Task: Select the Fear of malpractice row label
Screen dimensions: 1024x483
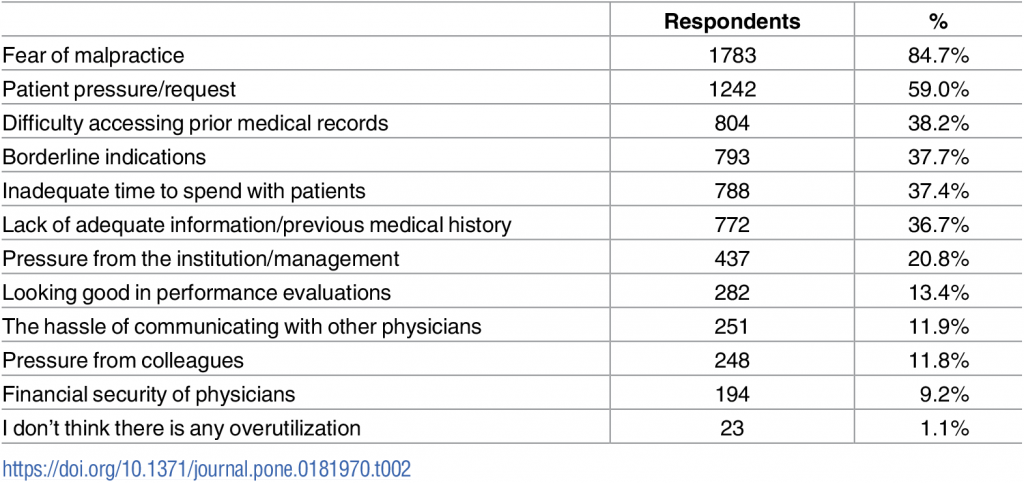Action: tap(93, 55)
